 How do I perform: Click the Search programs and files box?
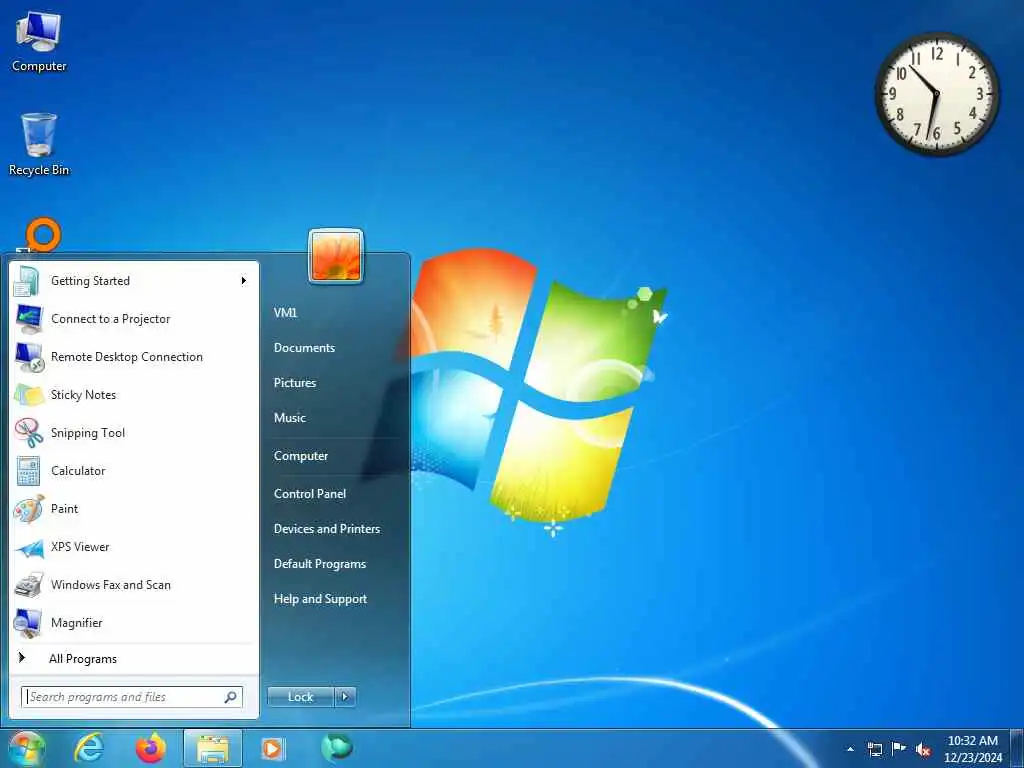[x=132, y=697]
